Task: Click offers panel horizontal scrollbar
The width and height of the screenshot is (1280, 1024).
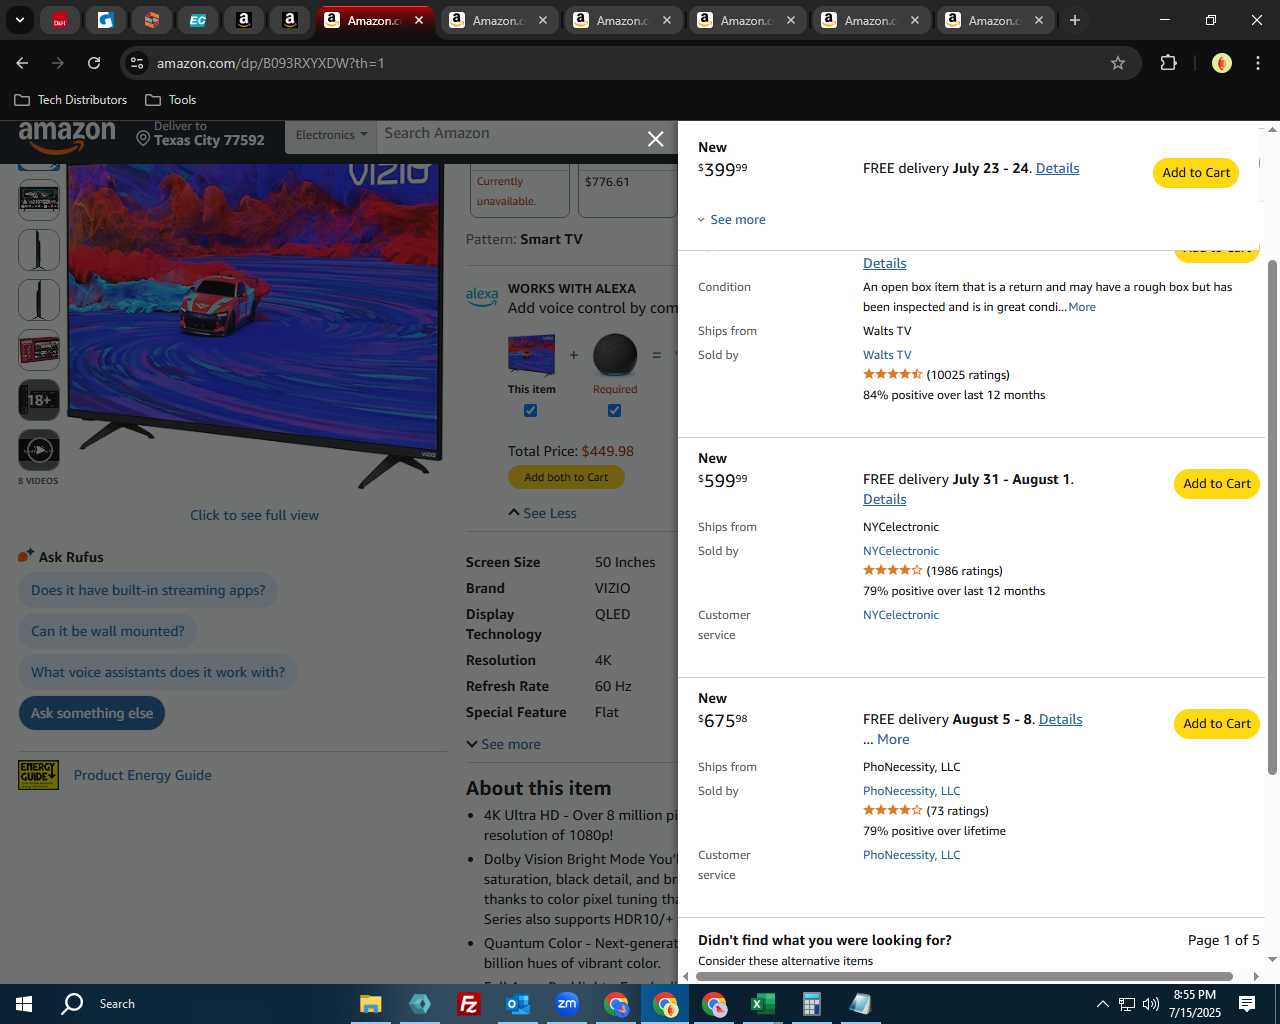Action: (964, 977)
